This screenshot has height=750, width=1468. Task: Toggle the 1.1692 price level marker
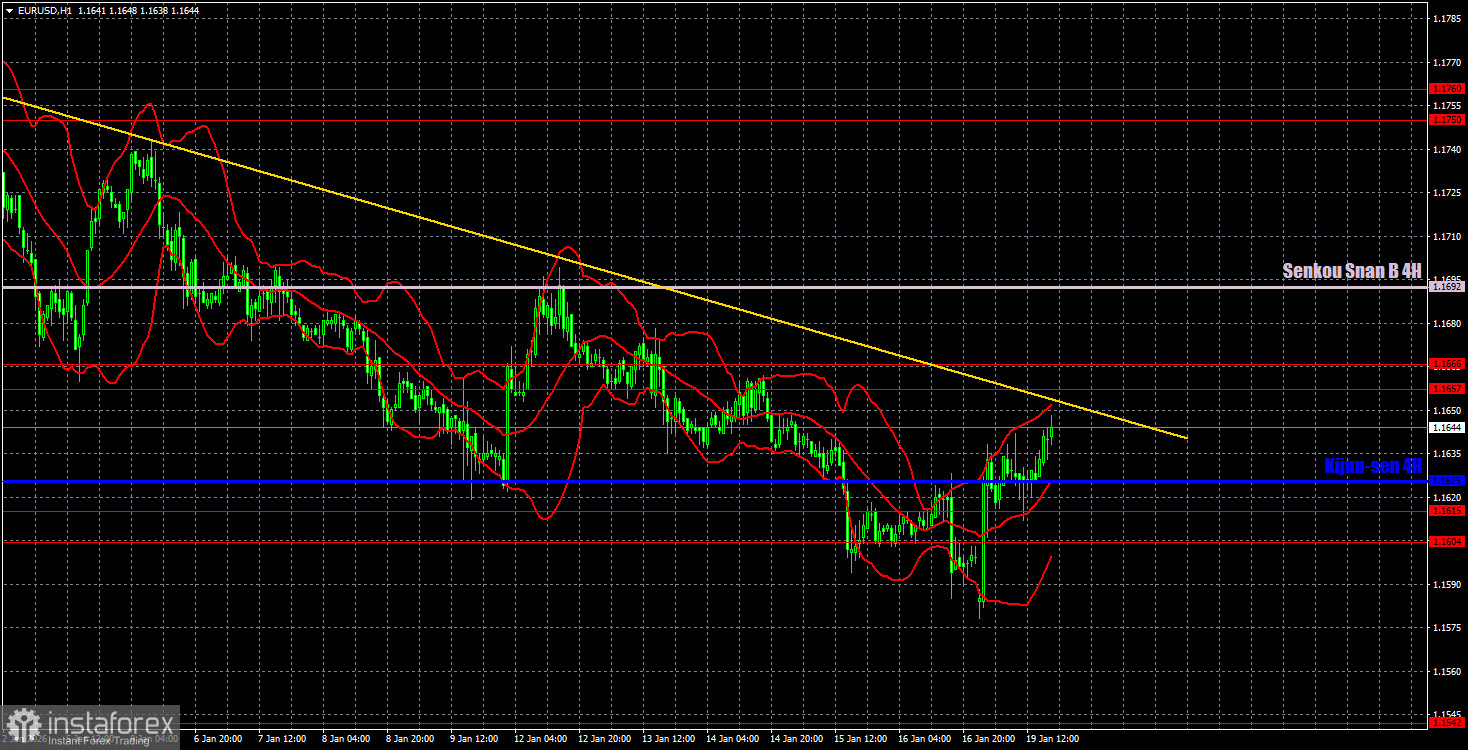[x=1445, y=287]
